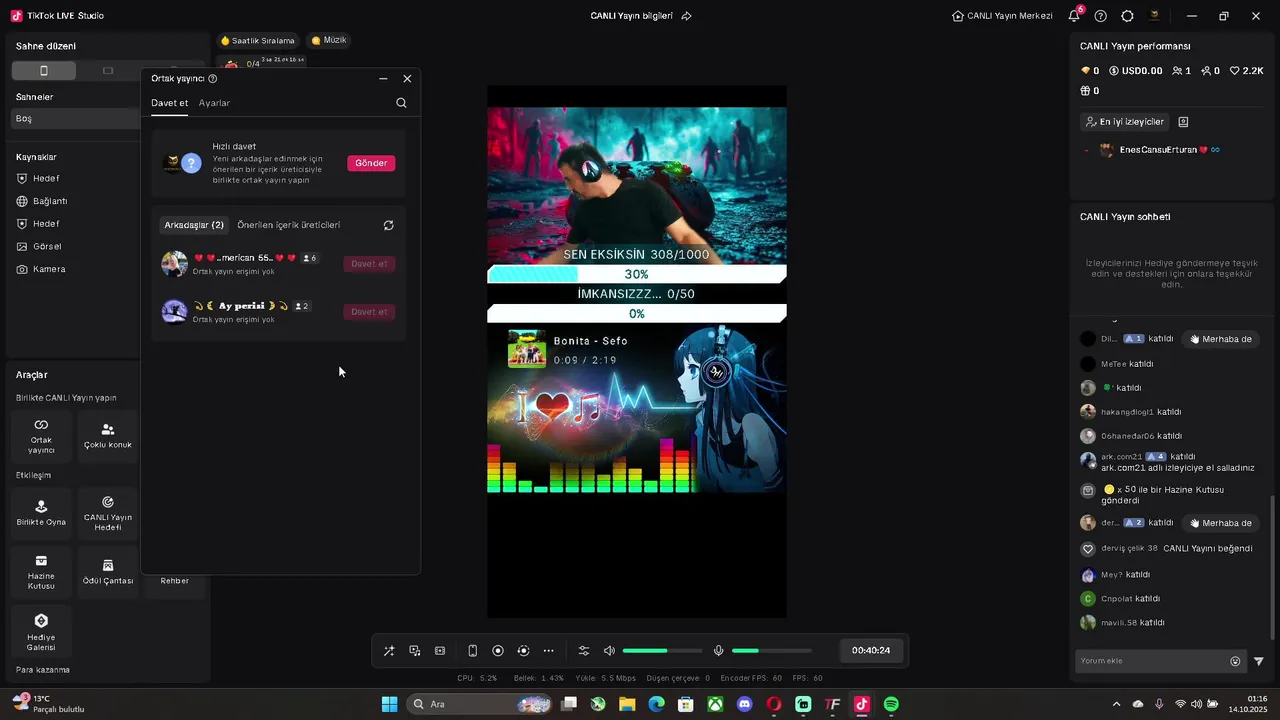Viewport: 1280px width, 720px height.
Task: Select the Kamera source
Action: (x=49, y=269)
